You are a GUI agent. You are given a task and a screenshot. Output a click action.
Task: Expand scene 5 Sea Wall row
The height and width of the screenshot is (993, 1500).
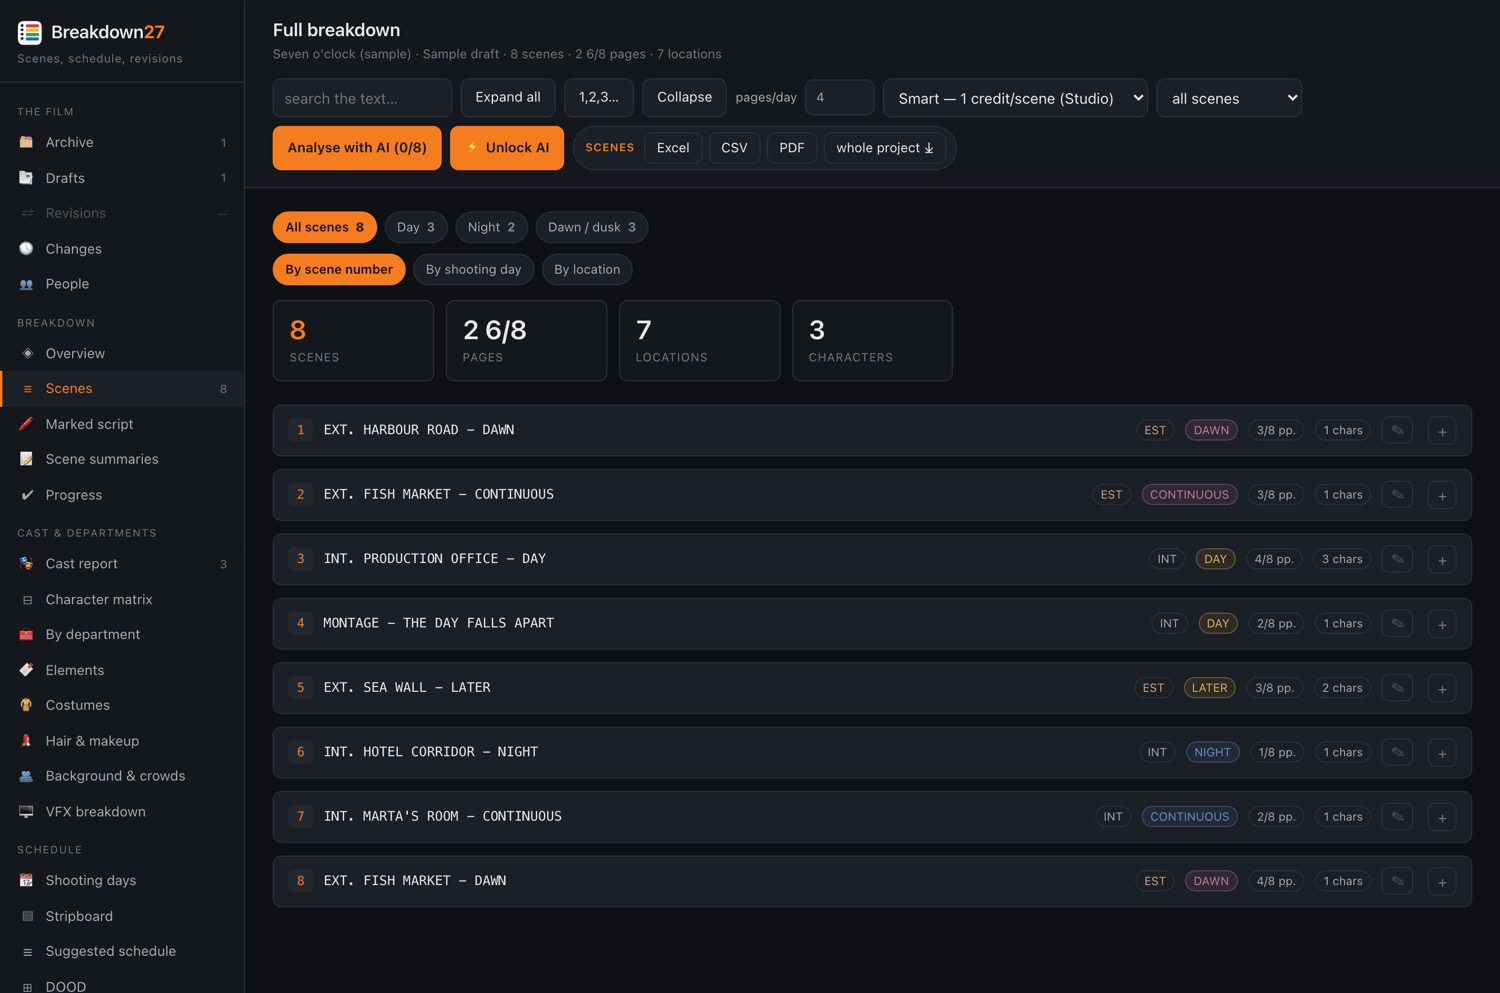[x=872, y=688]
